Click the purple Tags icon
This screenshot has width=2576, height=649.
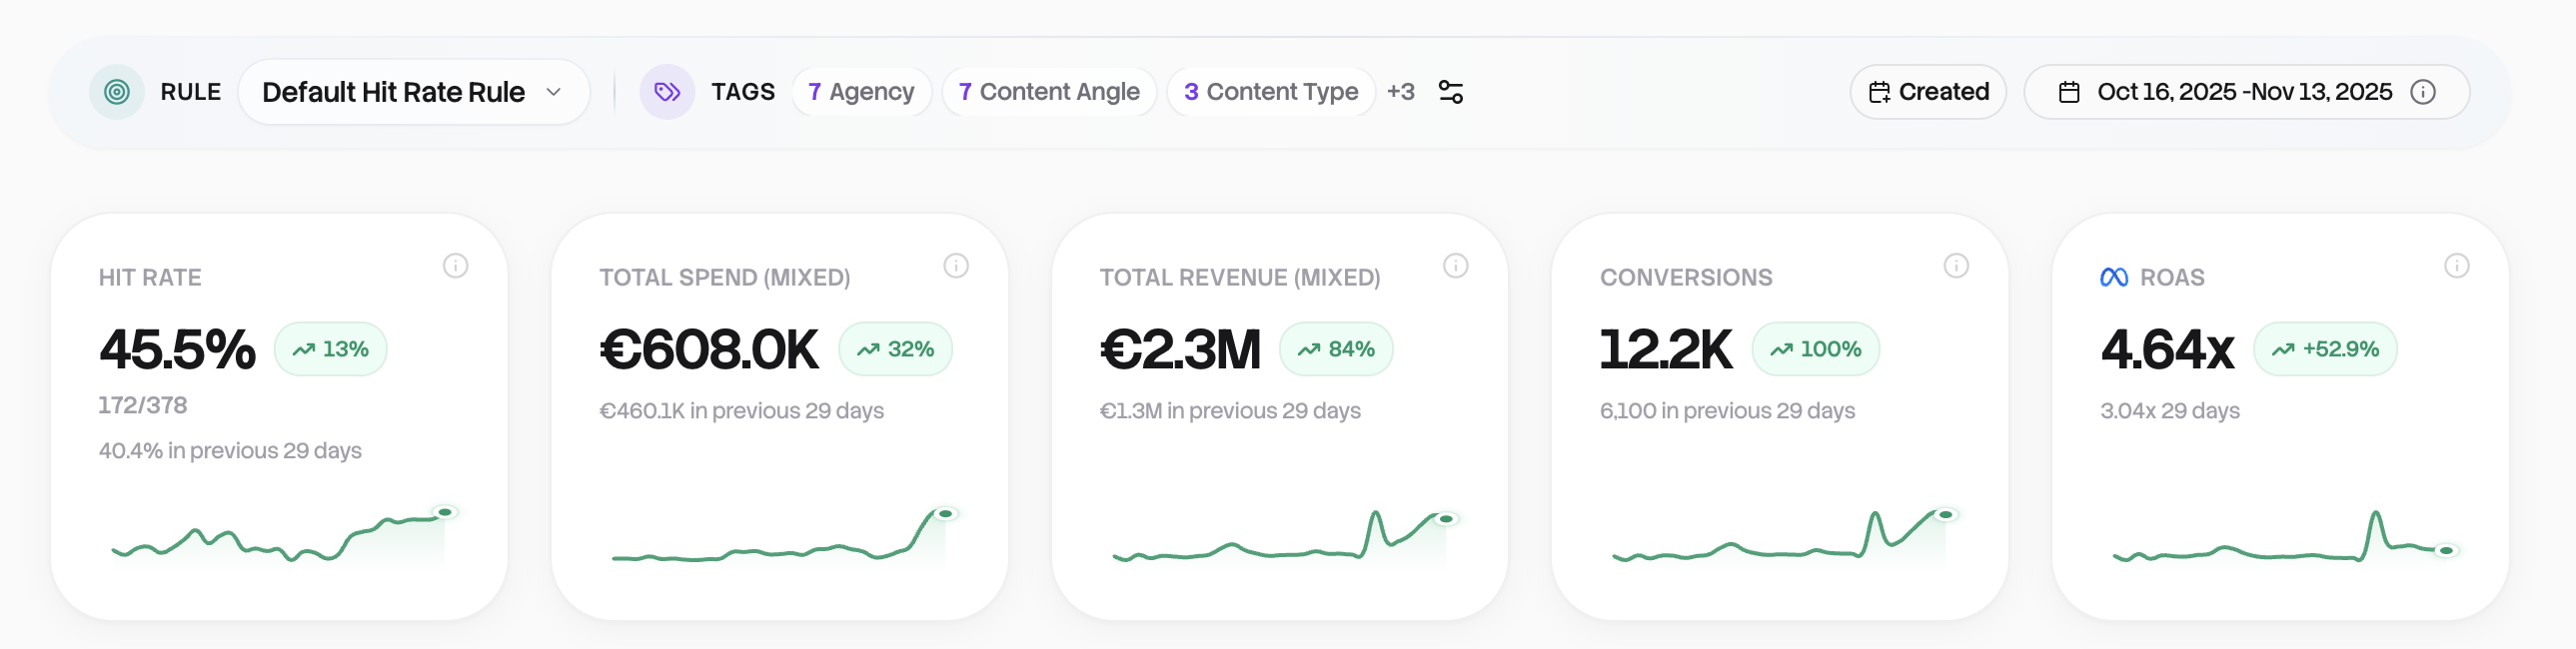pyautogui.click(x=667, y=92)
